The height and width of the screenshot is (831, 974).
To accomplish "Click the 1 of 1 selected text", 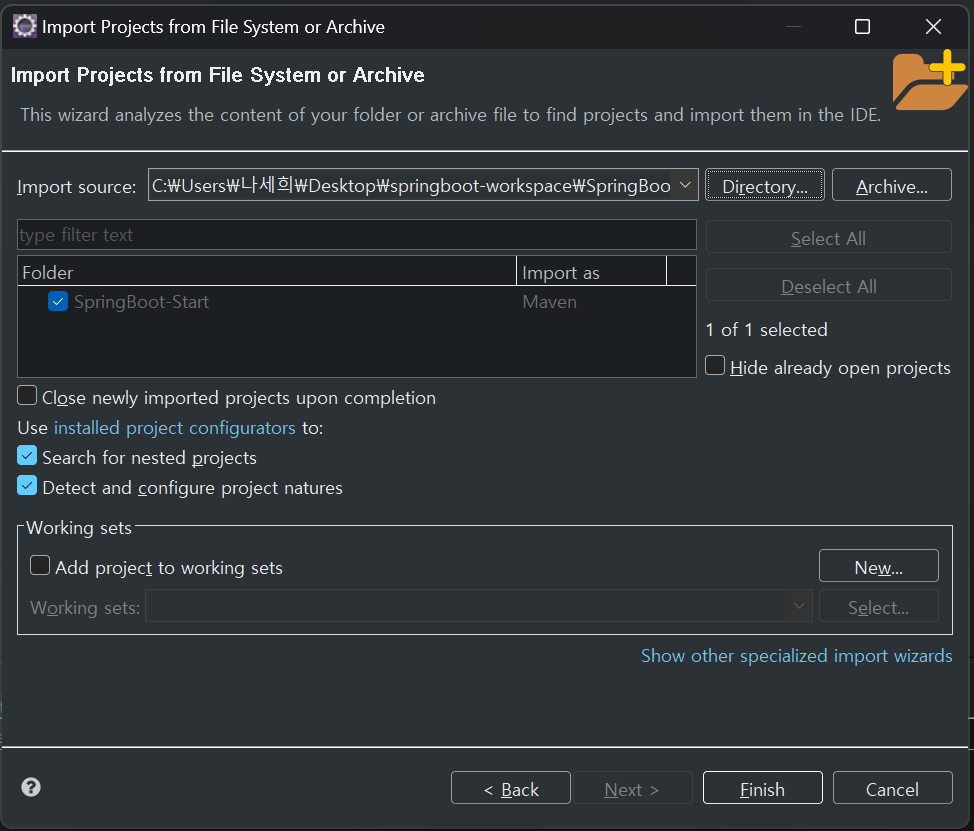I will [x=767, y=330].
